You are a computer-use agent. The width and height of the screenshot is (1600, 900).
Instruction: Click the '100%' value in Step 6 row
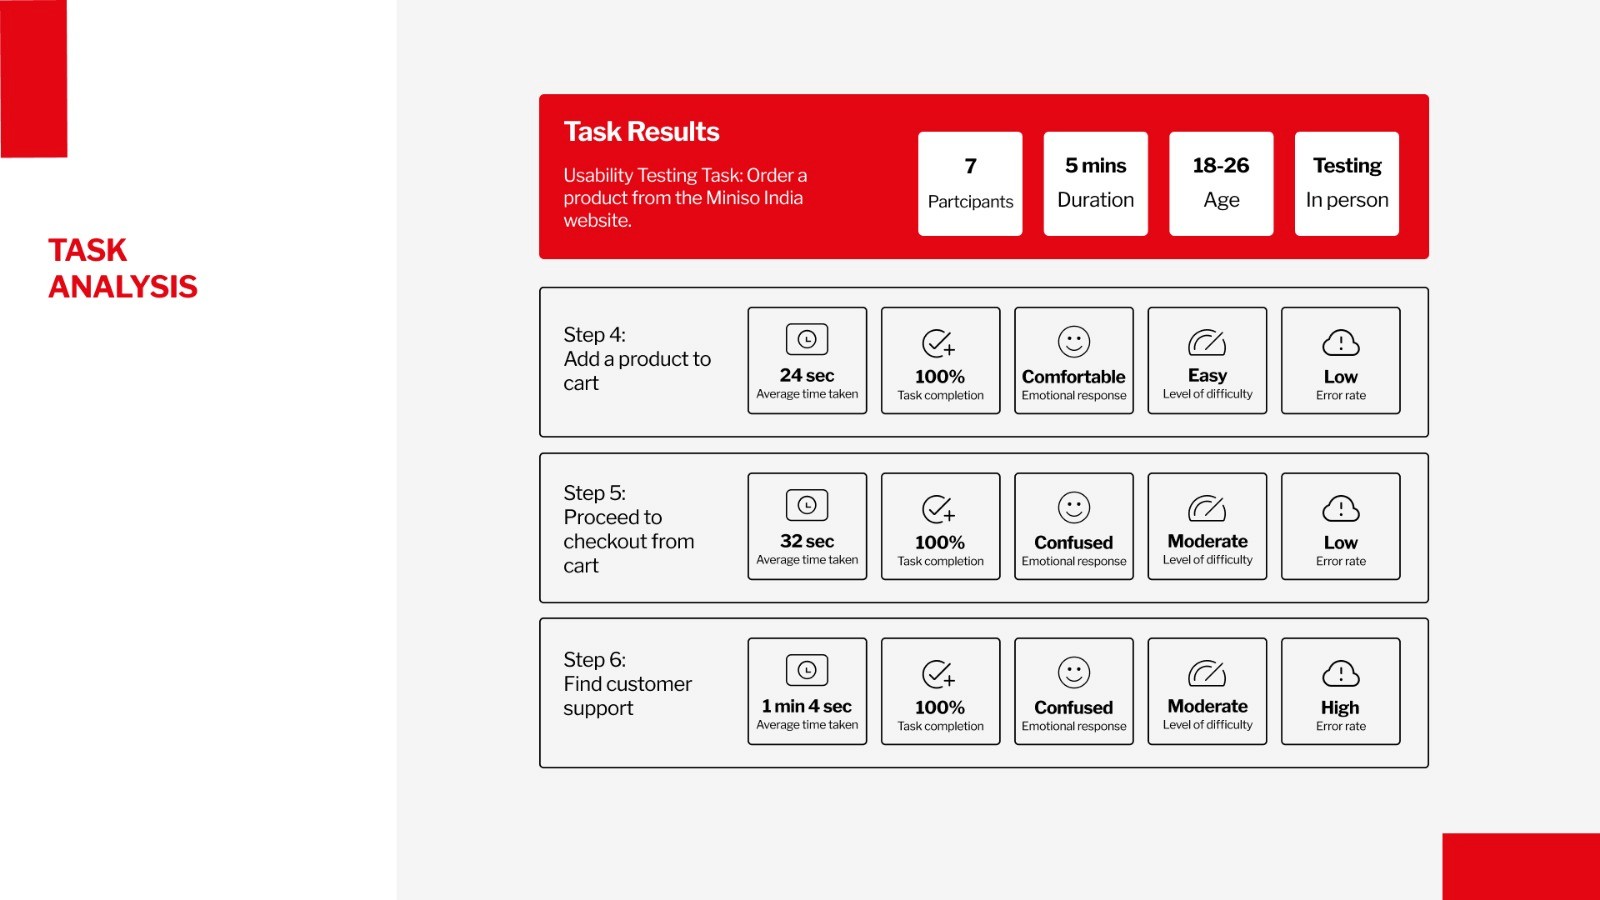[940, 708]
